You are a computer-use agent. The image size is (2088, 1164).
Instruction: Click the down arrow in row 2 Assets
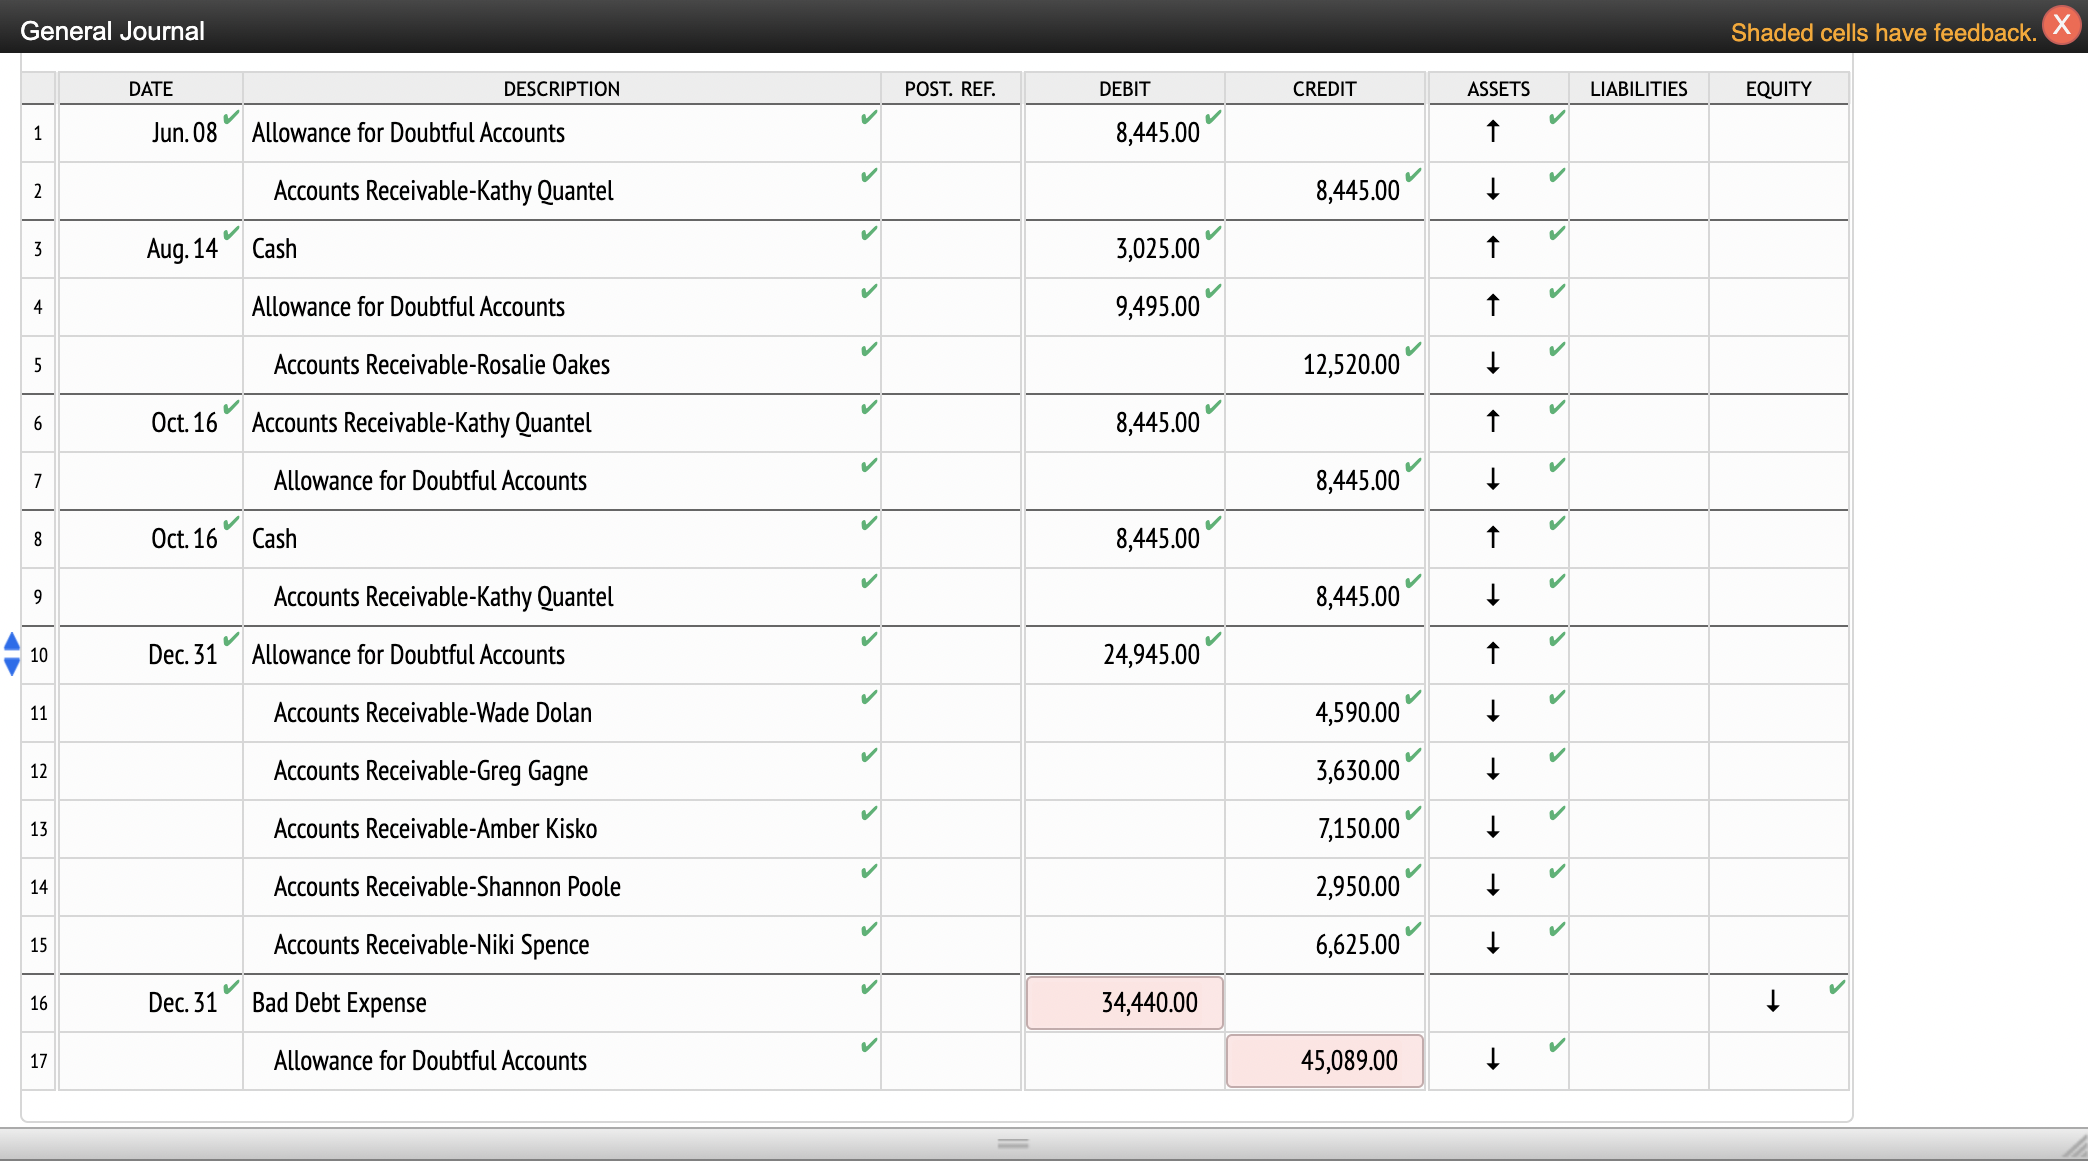tap(1492, 189)
